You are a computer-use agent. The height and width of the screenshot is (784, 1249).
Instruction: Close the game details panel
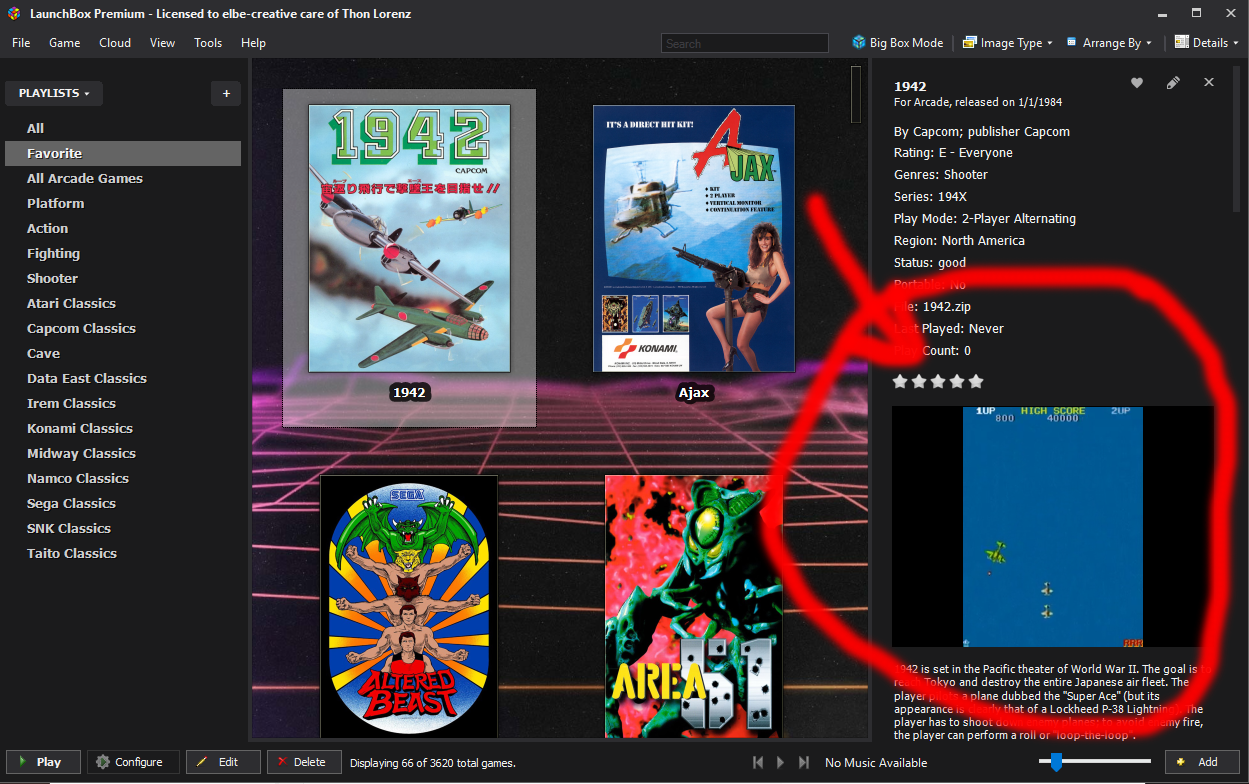coord(1209,82)
